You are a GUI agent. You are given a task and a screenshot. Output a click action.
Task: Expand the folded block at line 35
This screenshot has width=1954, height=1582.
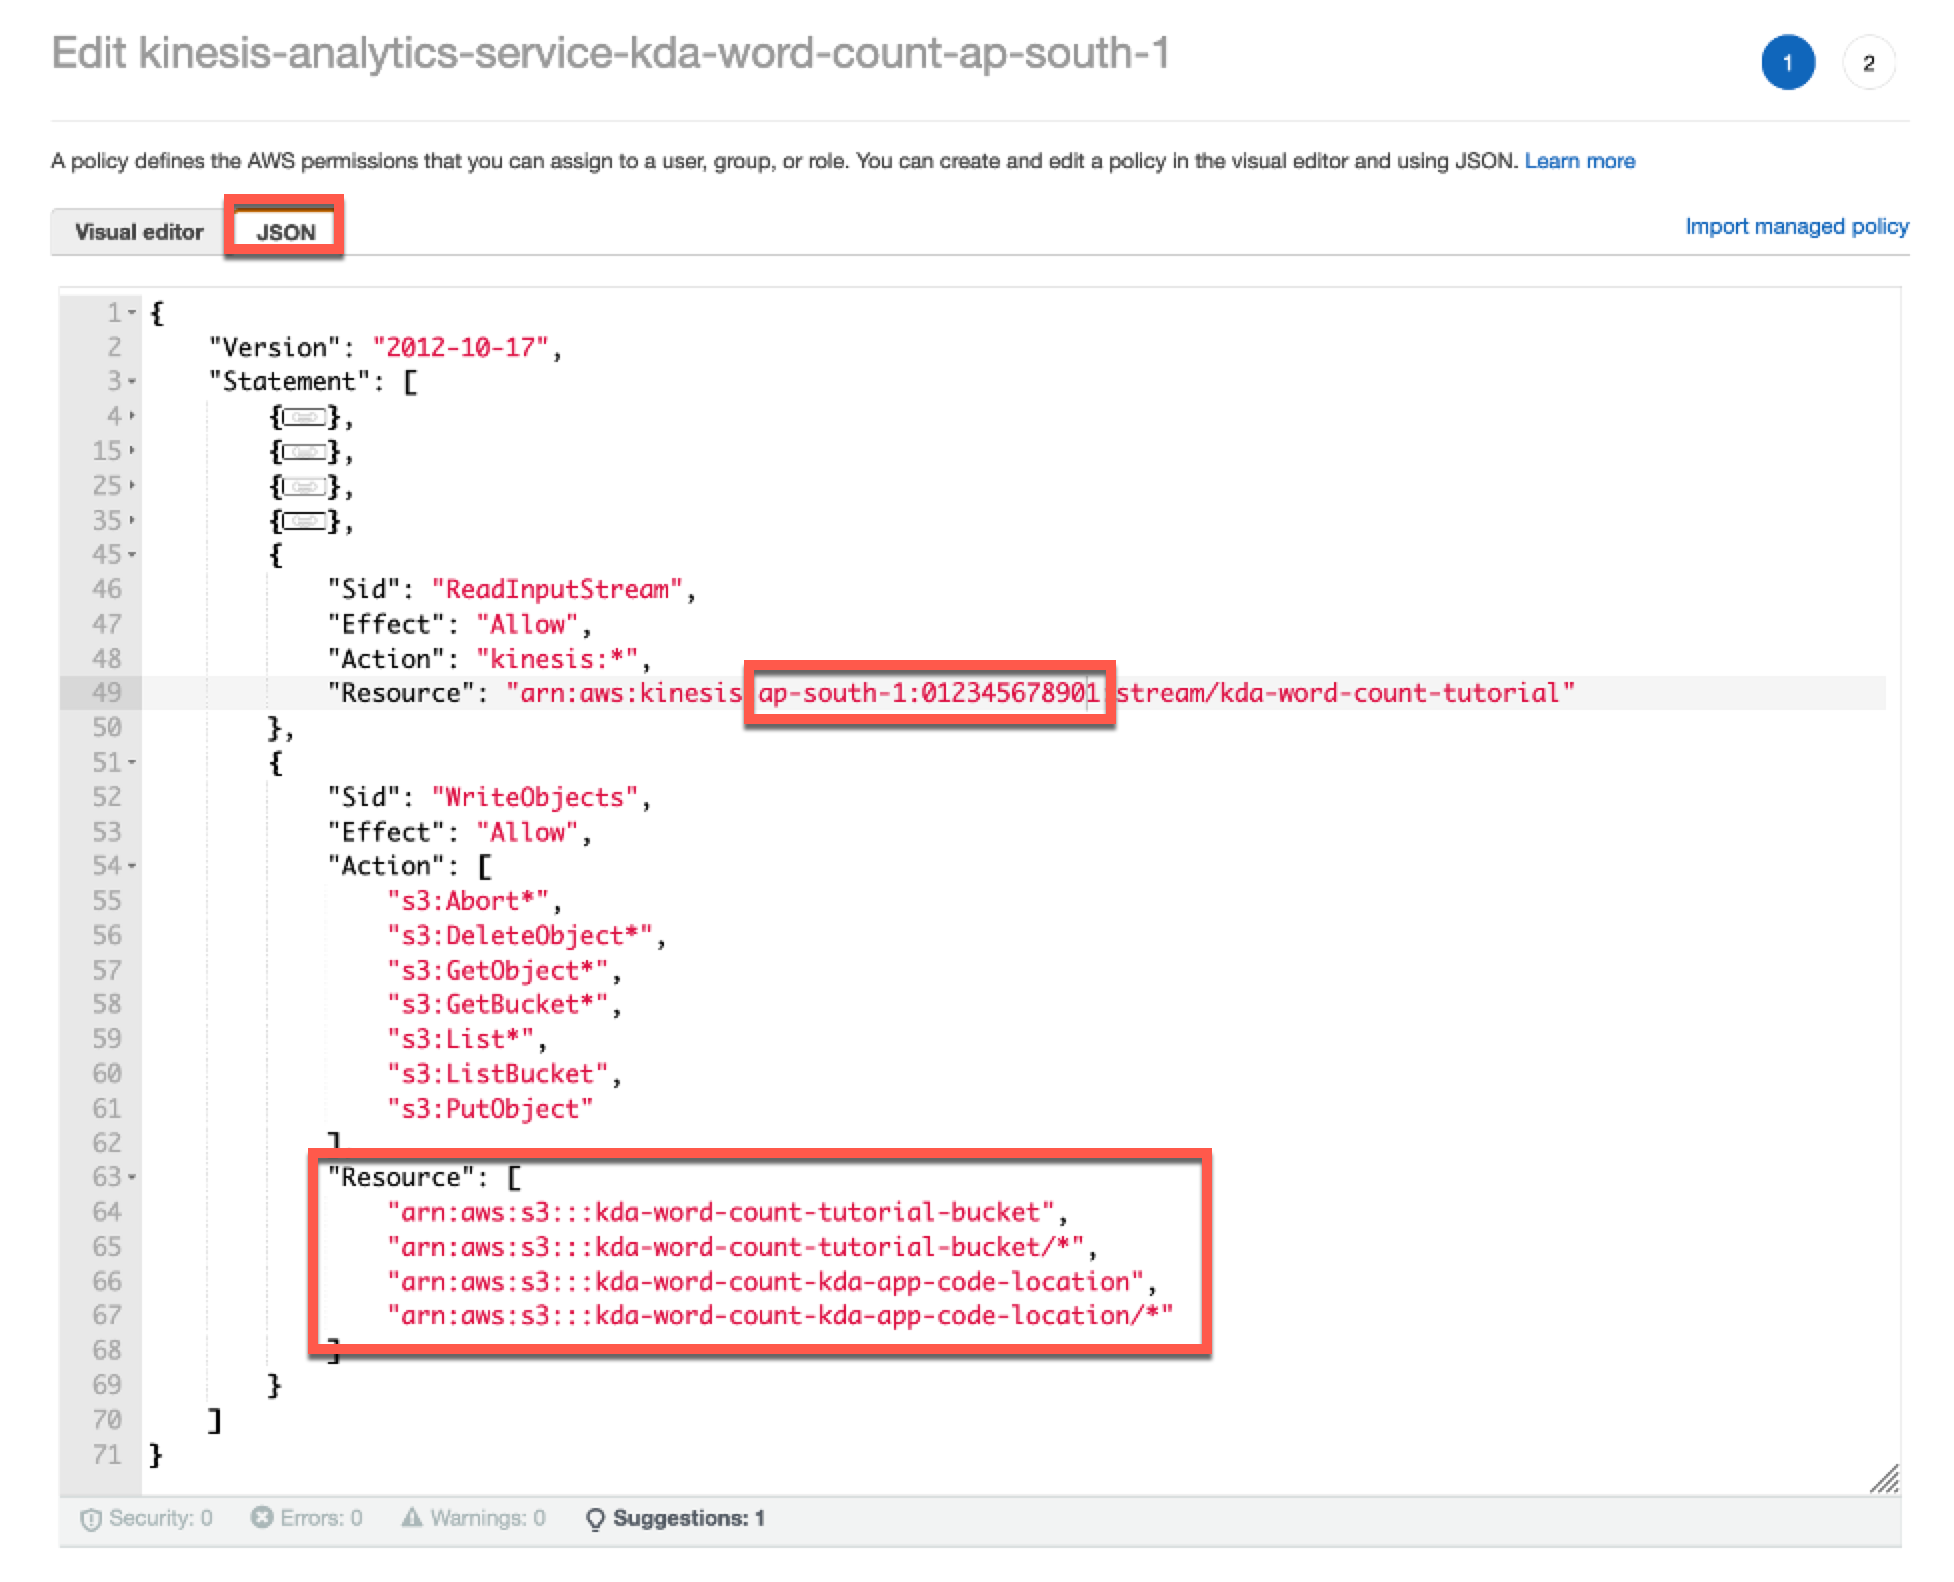[x=132, y=521]
